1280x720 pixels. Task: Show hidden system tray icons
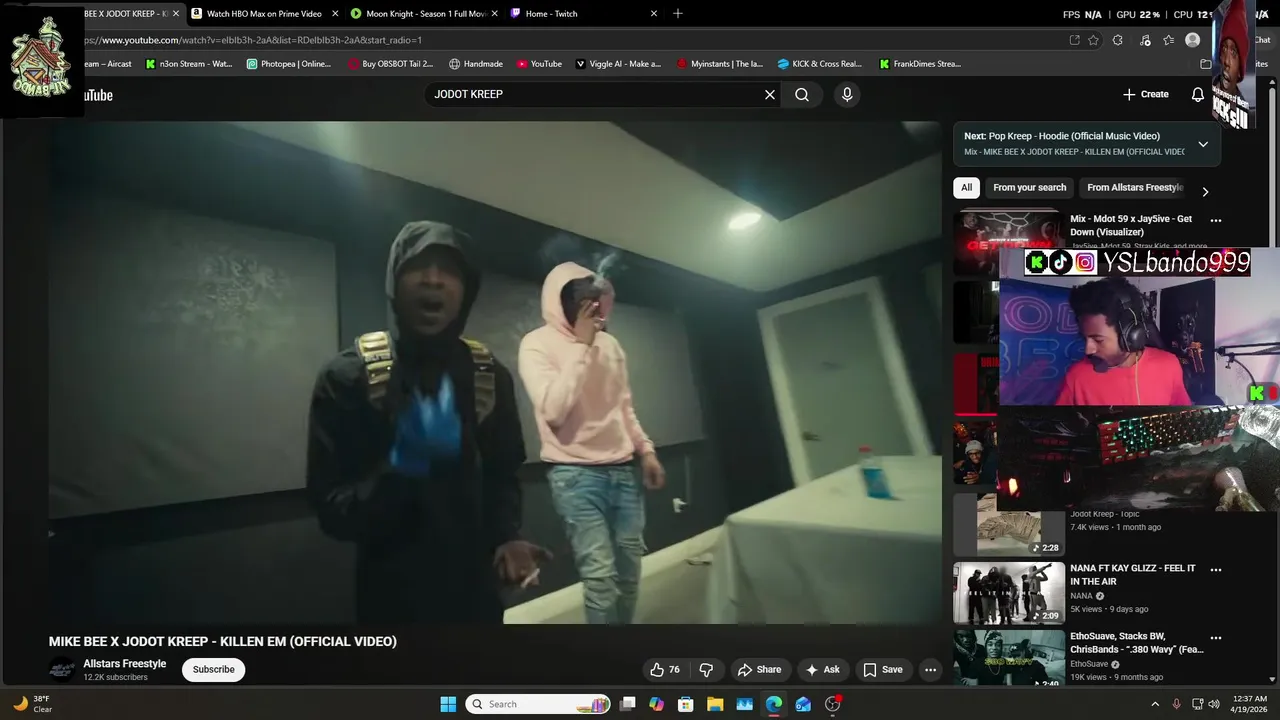pos(1155,704)
